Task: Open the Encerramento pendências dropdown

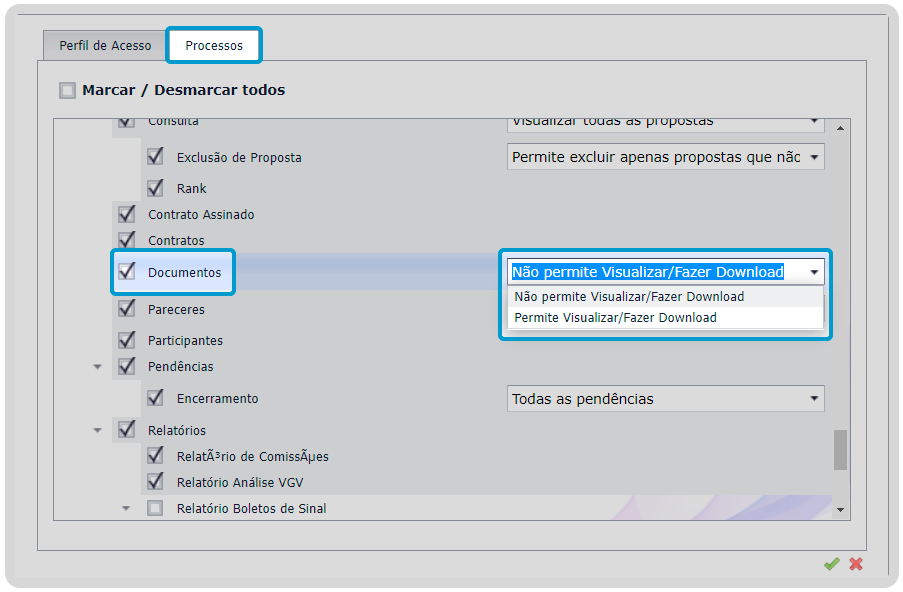Action: pyautogui.click(x=666, y=399)
